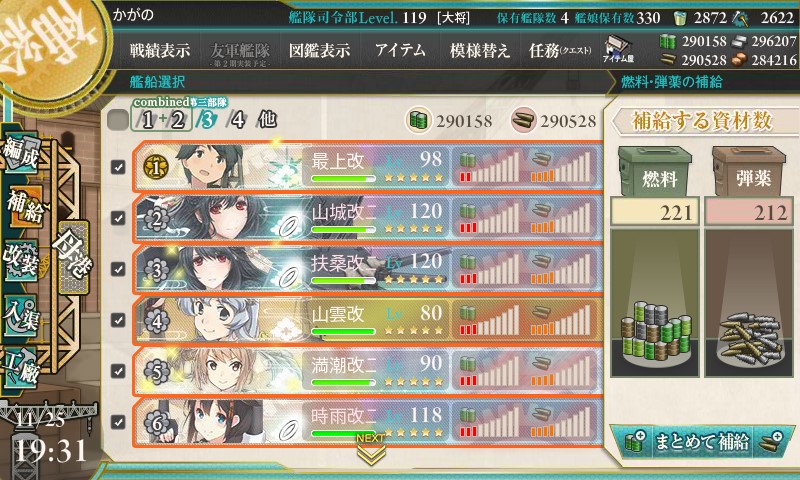Uncheck the 最上改 ship checkbox
800x480 pixels.
click(x=118, y=167)
